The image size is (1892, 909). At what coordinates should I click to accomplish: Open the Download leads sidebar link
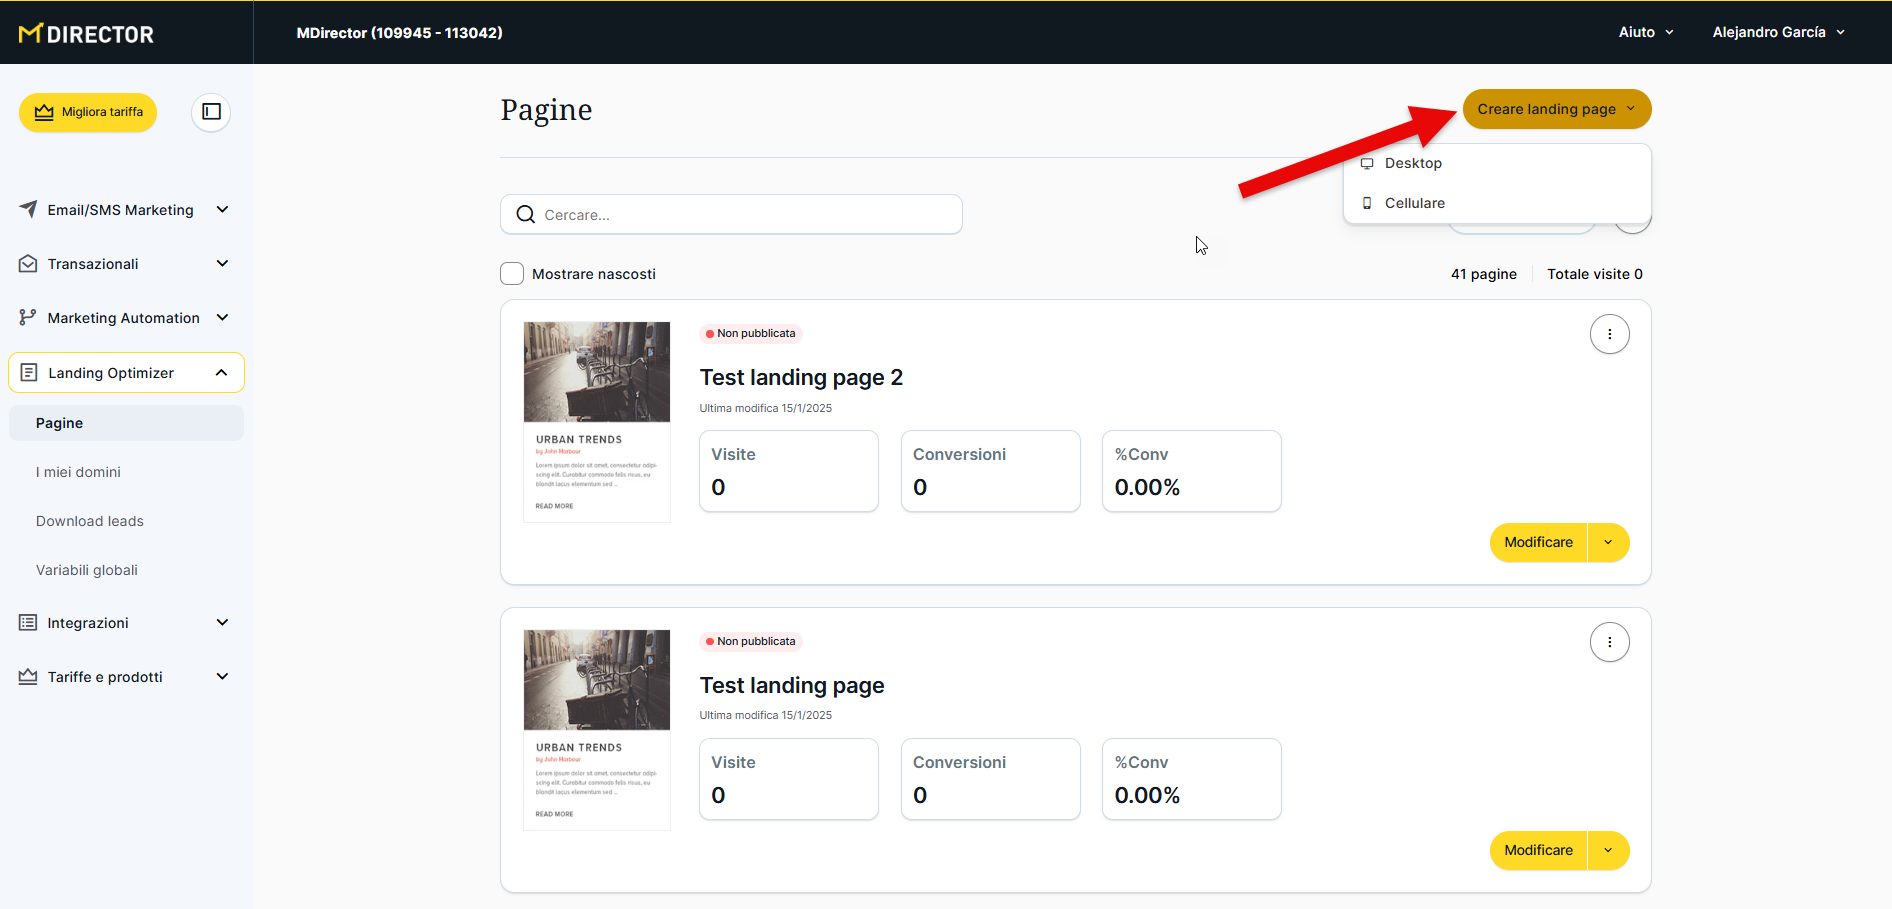coord(90,521)
